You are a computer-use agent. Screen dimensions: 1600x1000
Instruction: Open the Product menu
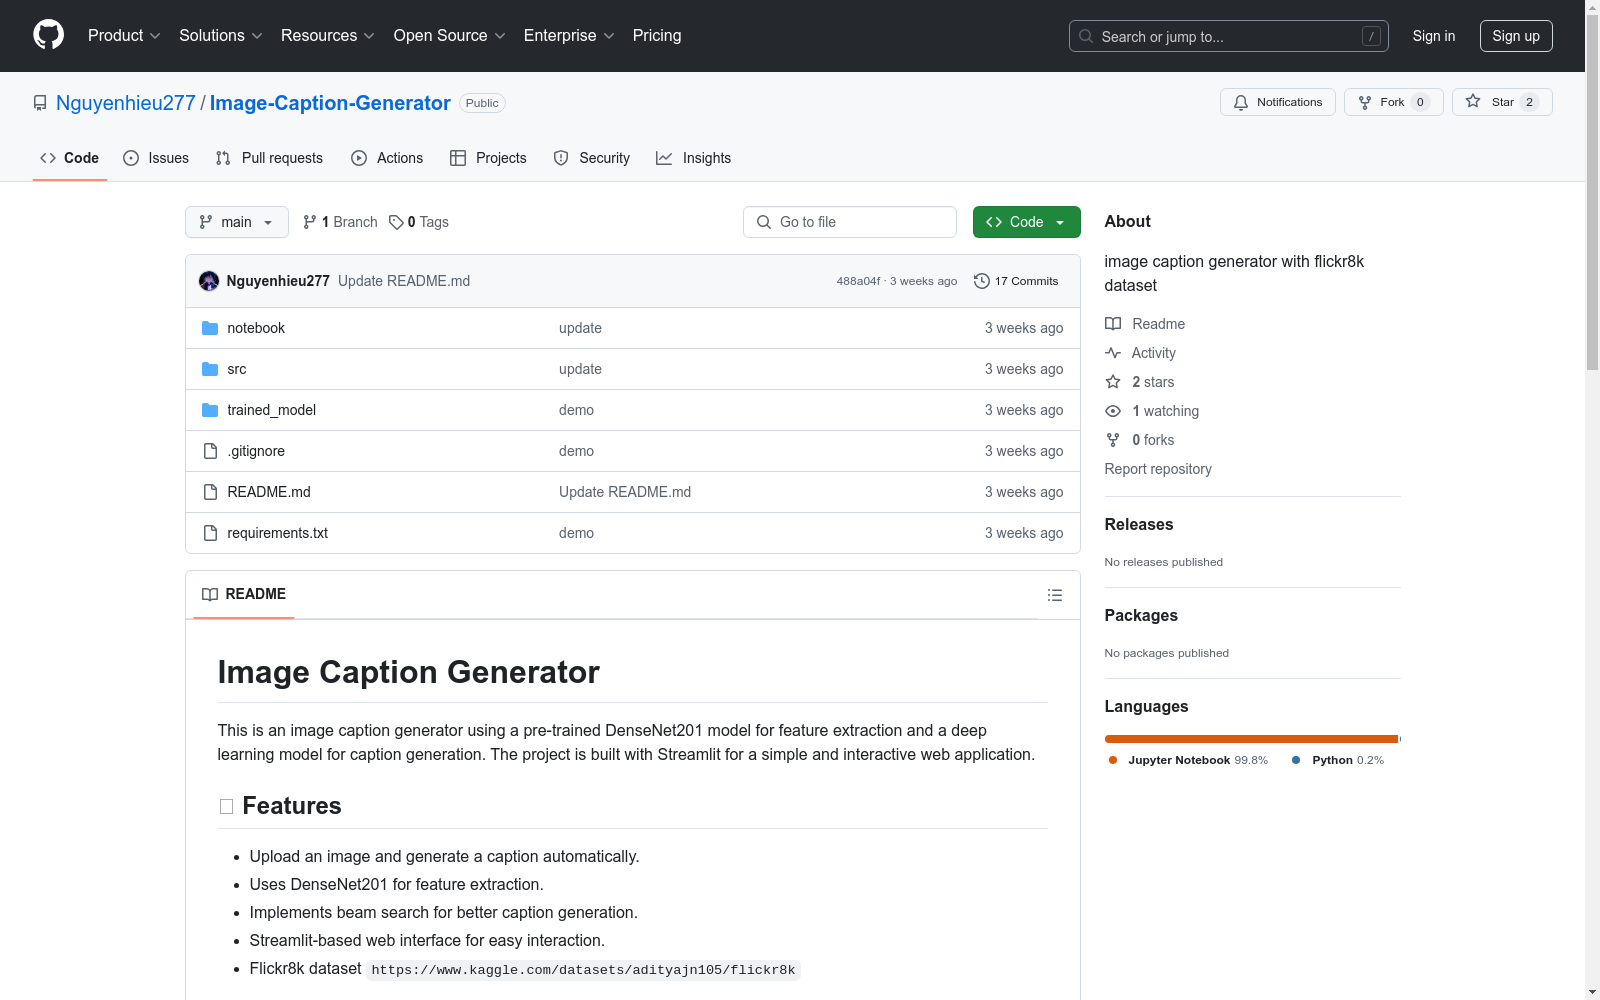(124, 36)
